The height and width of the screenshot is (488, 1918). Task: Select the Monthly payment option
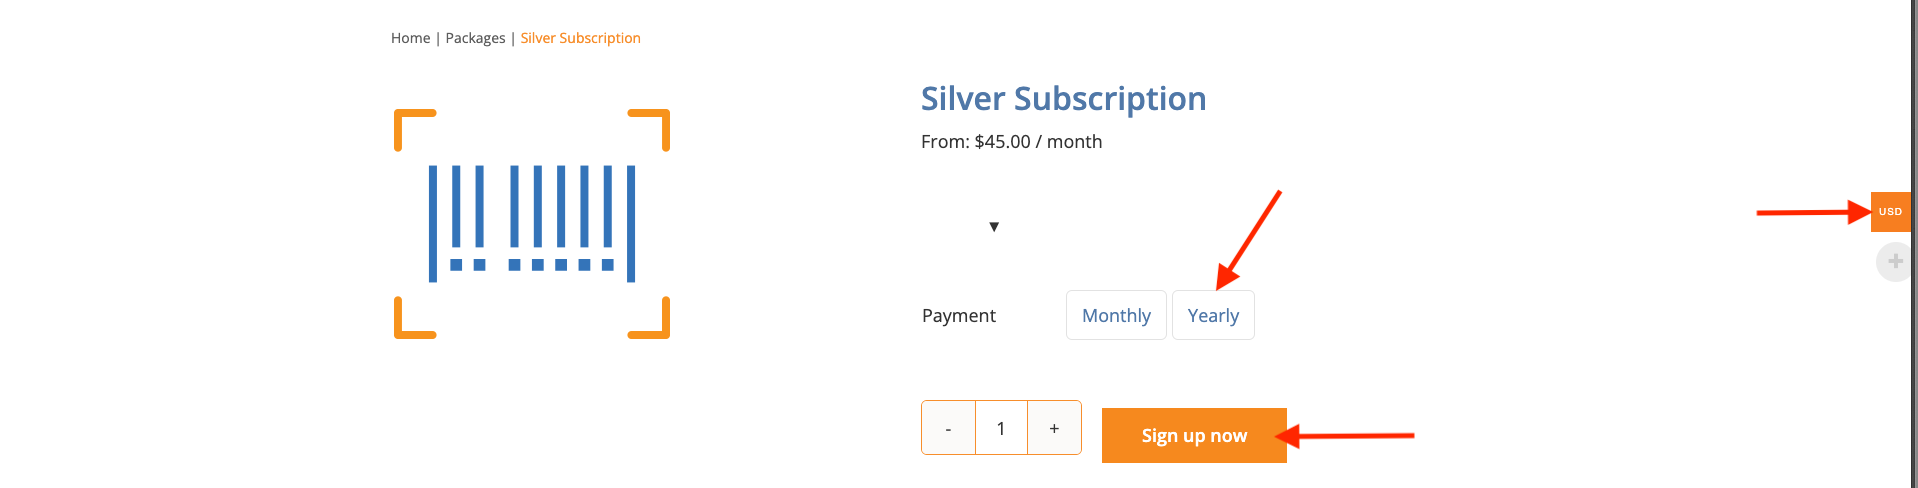click(1116, 315)
